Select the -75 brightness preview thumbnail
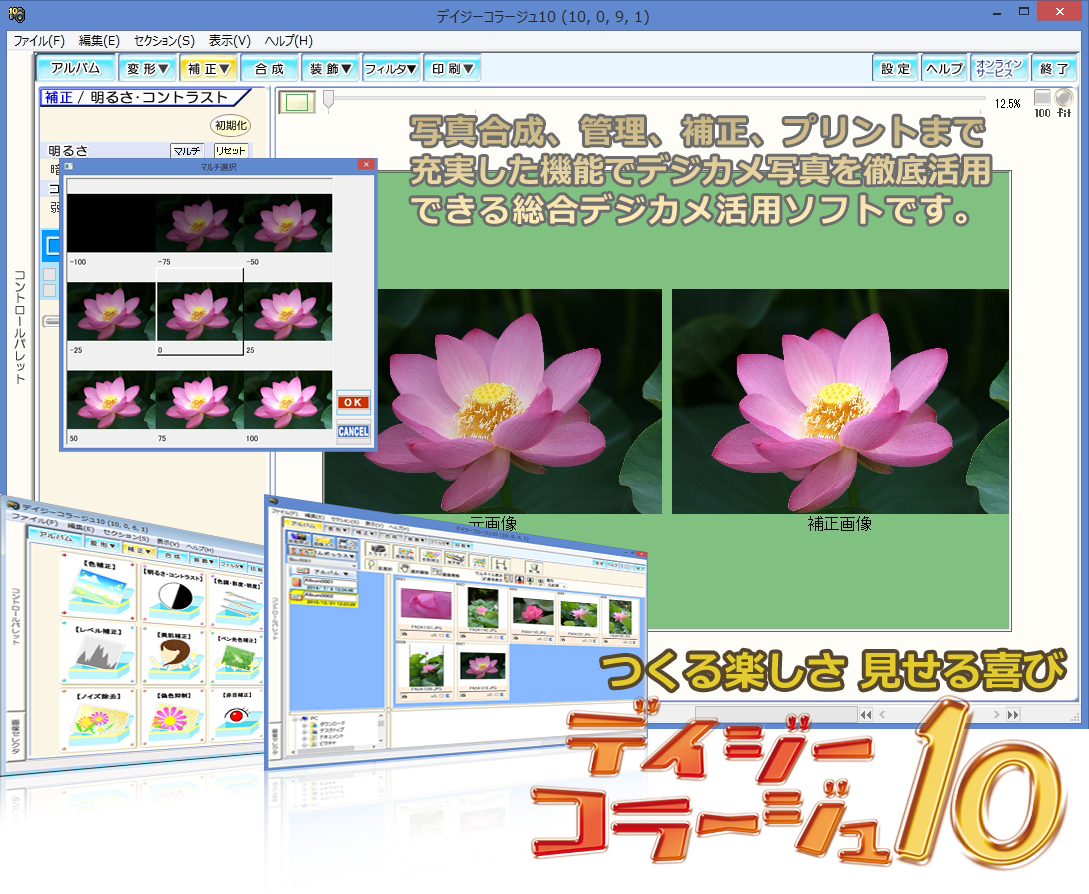Image resolution: width=1089 pixels, height=894 pixels. [x=199, y=223]
